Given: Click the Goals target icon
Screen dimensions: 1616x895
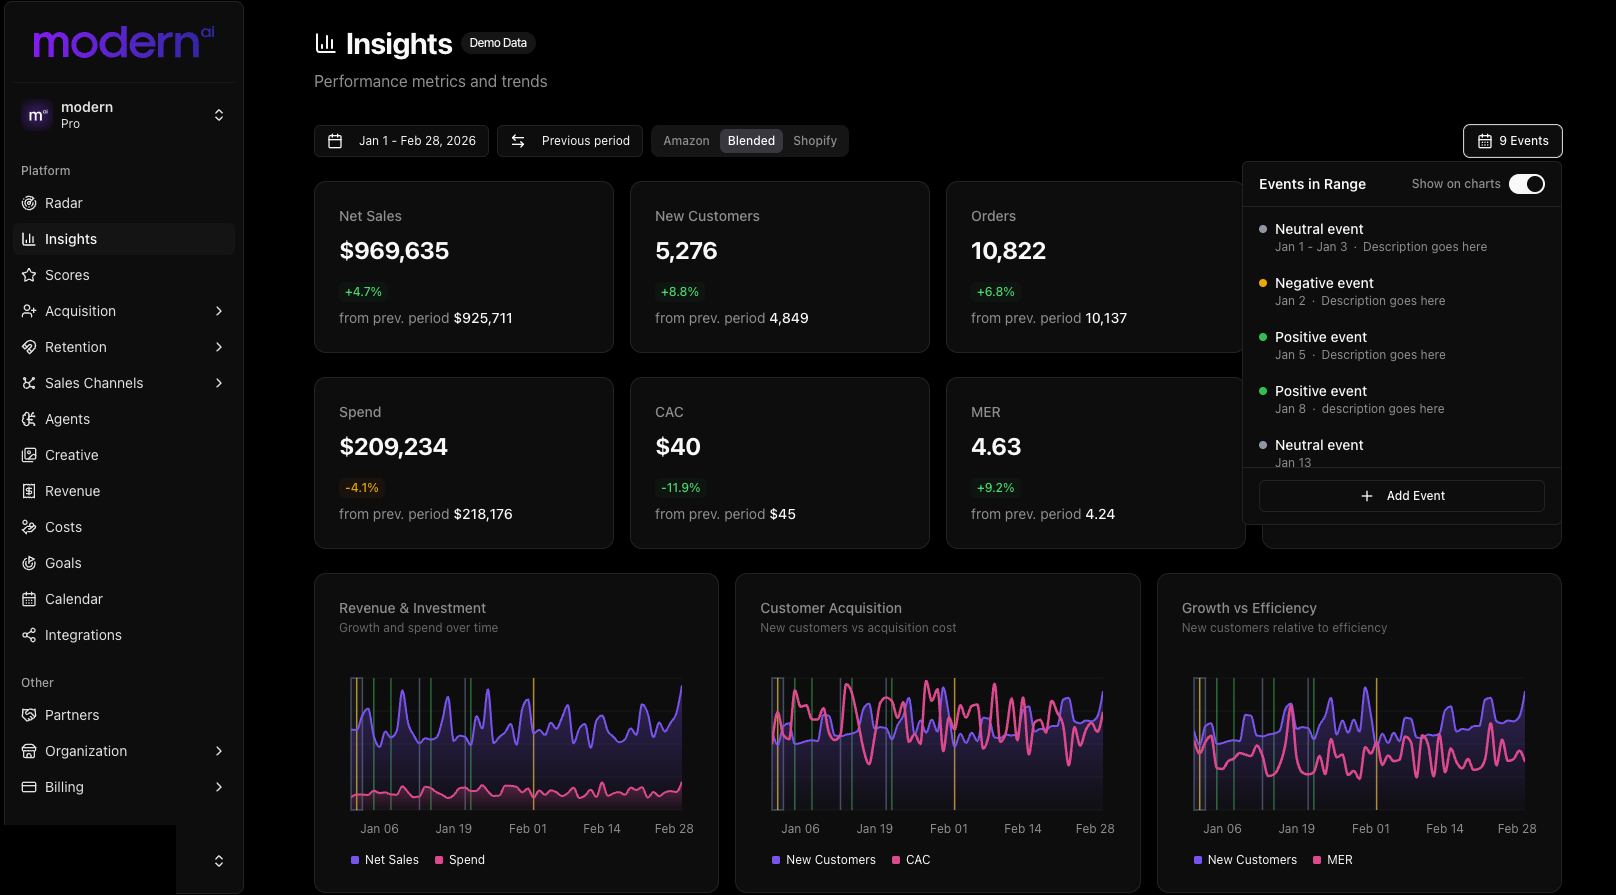Looking at the screenshot, I should tap(29, 563).
